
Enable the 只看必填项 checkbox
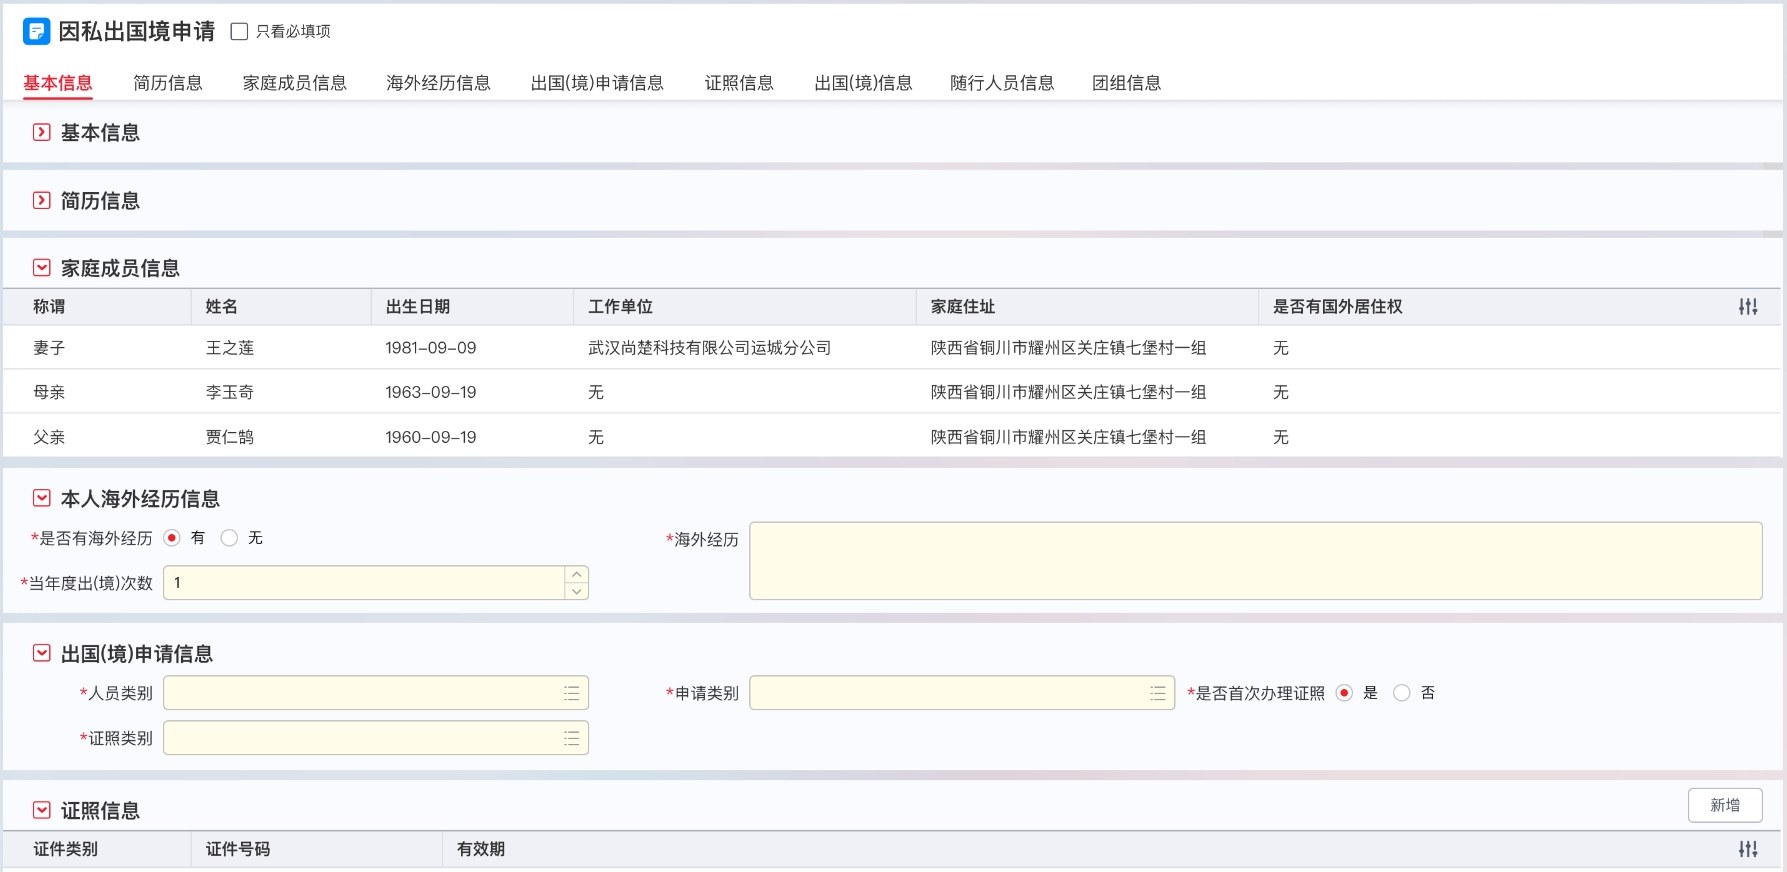click(x=239, y=32)
